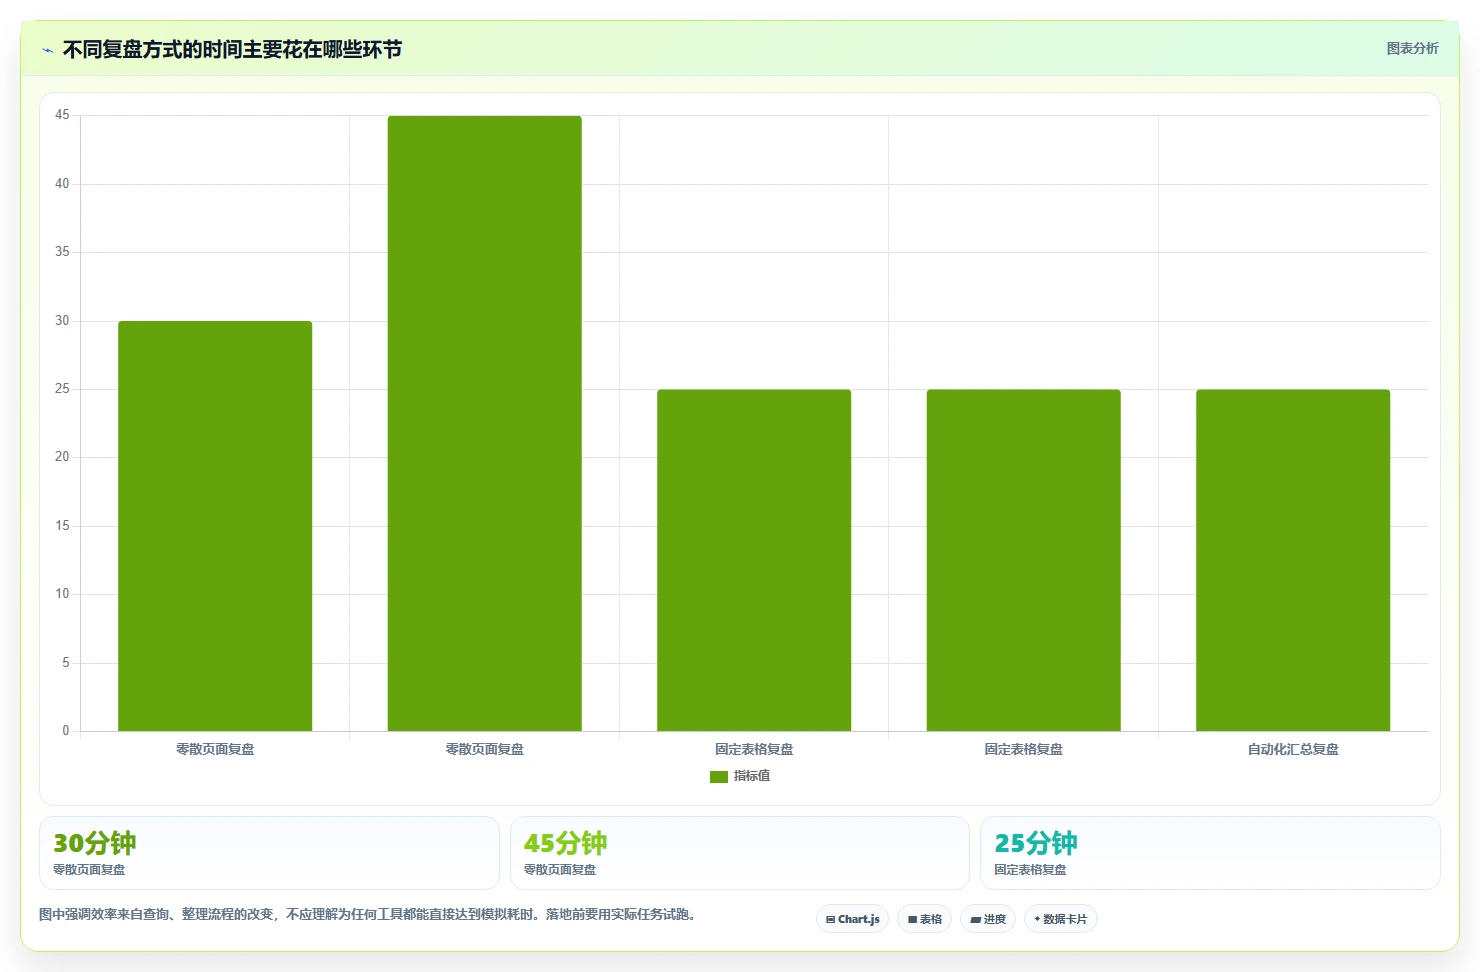Click the 图表分析 label in header
This screenshot has width=1480, height=972.
pyautogui.click(x=1412, y=48)
